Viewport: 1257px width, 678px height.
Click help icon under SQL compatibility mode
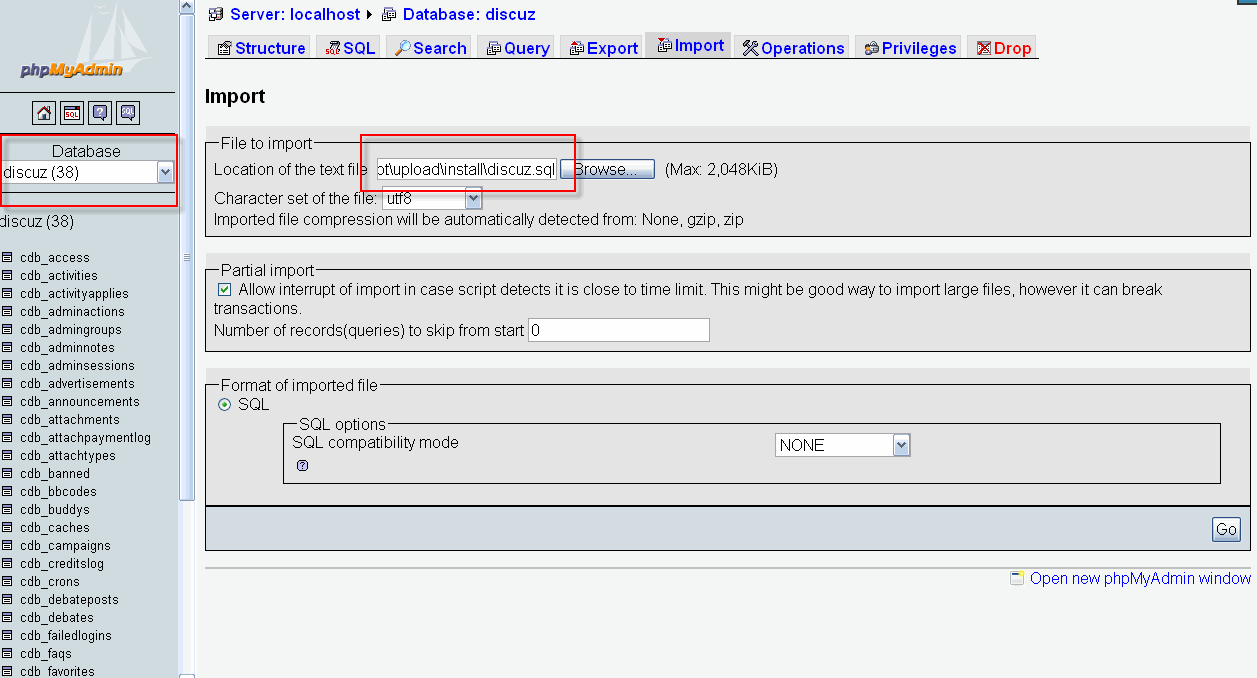303,466
